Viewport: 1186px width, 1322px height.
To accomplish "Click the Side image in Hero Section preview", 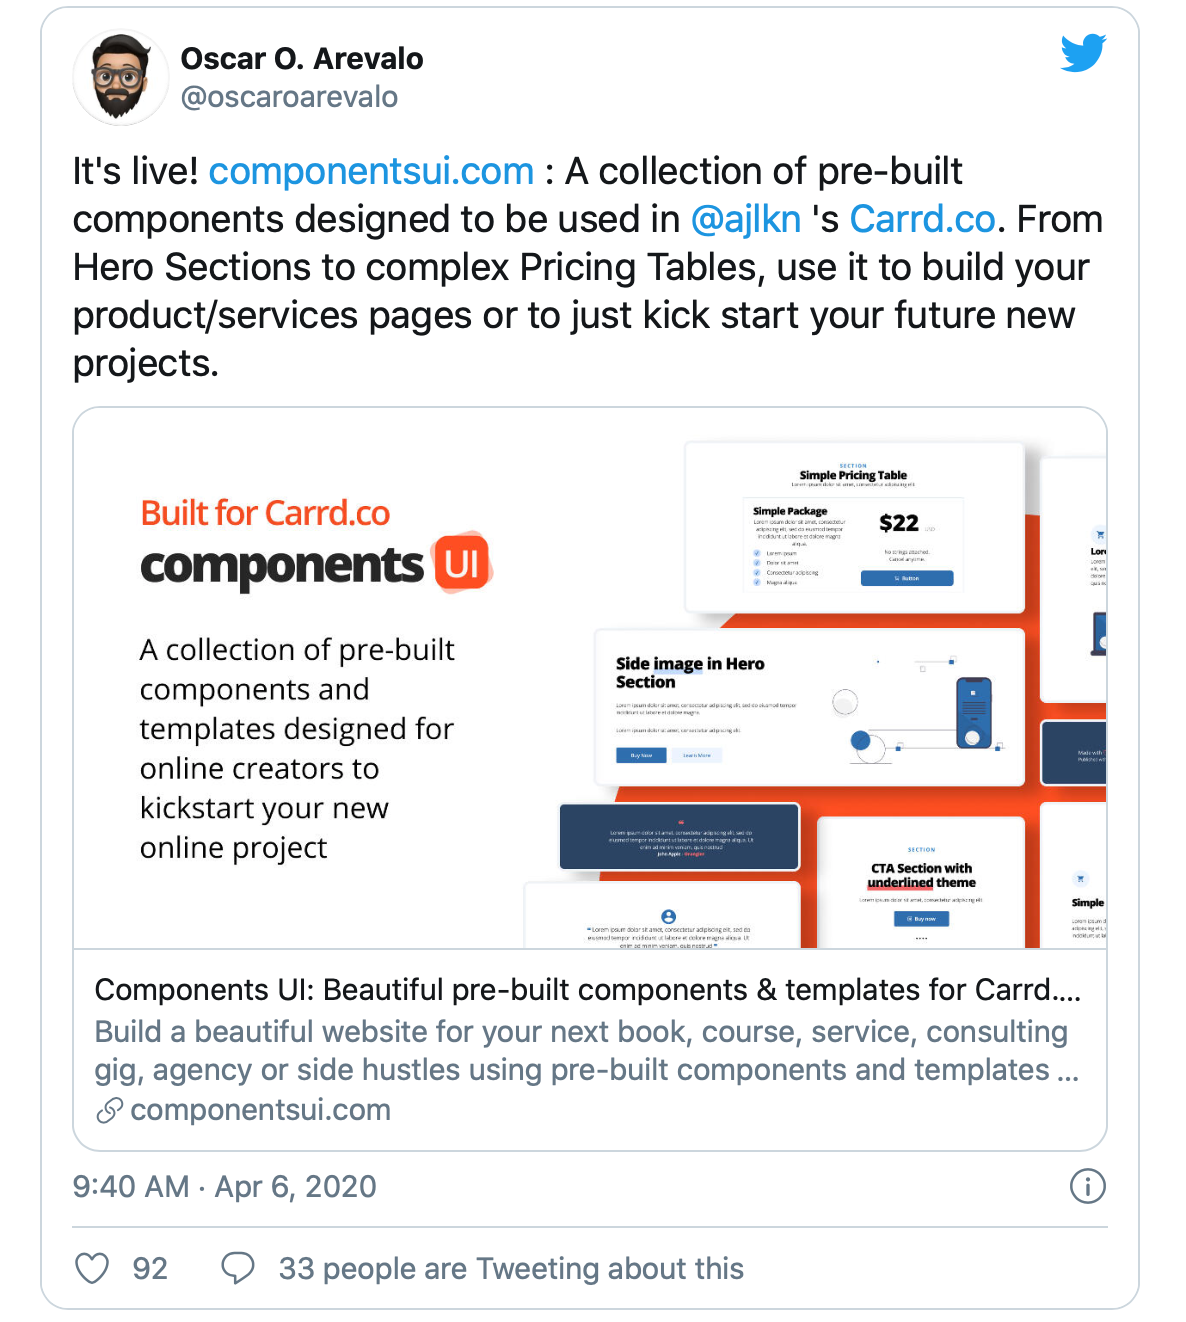I will pos(810,707).
